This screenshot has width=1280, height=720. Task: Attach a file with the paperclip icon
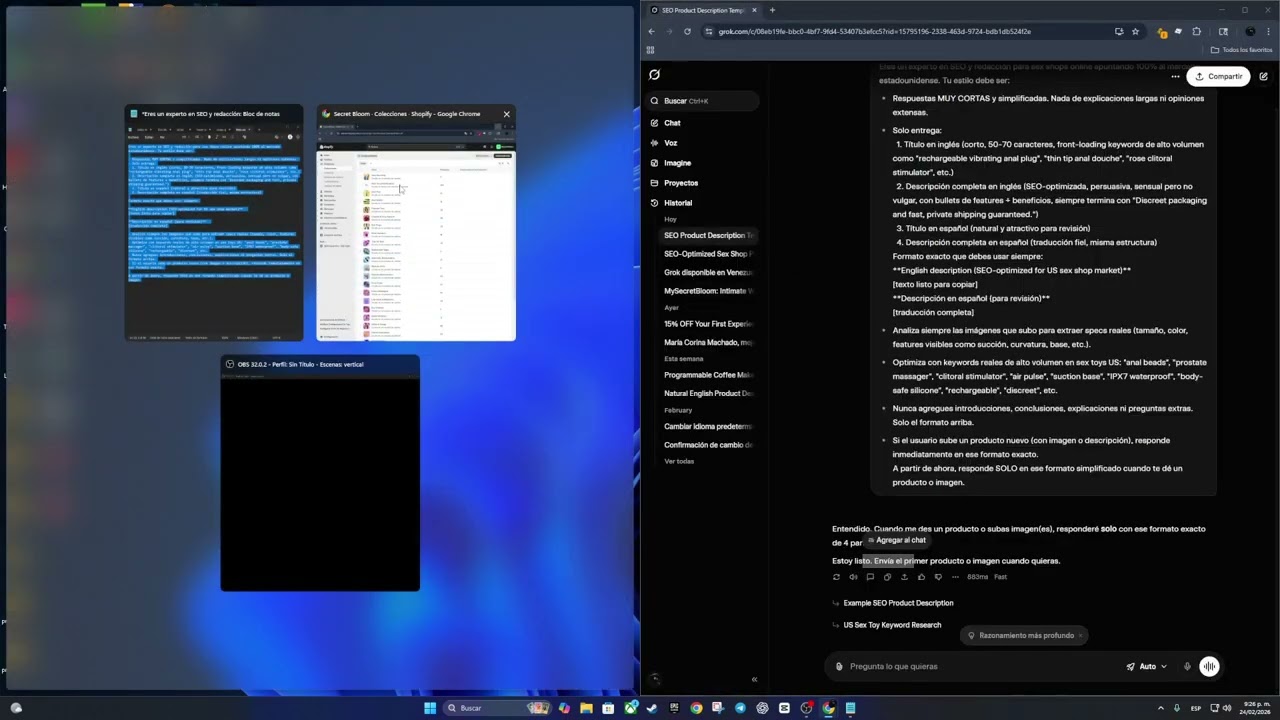coord(839,667)
